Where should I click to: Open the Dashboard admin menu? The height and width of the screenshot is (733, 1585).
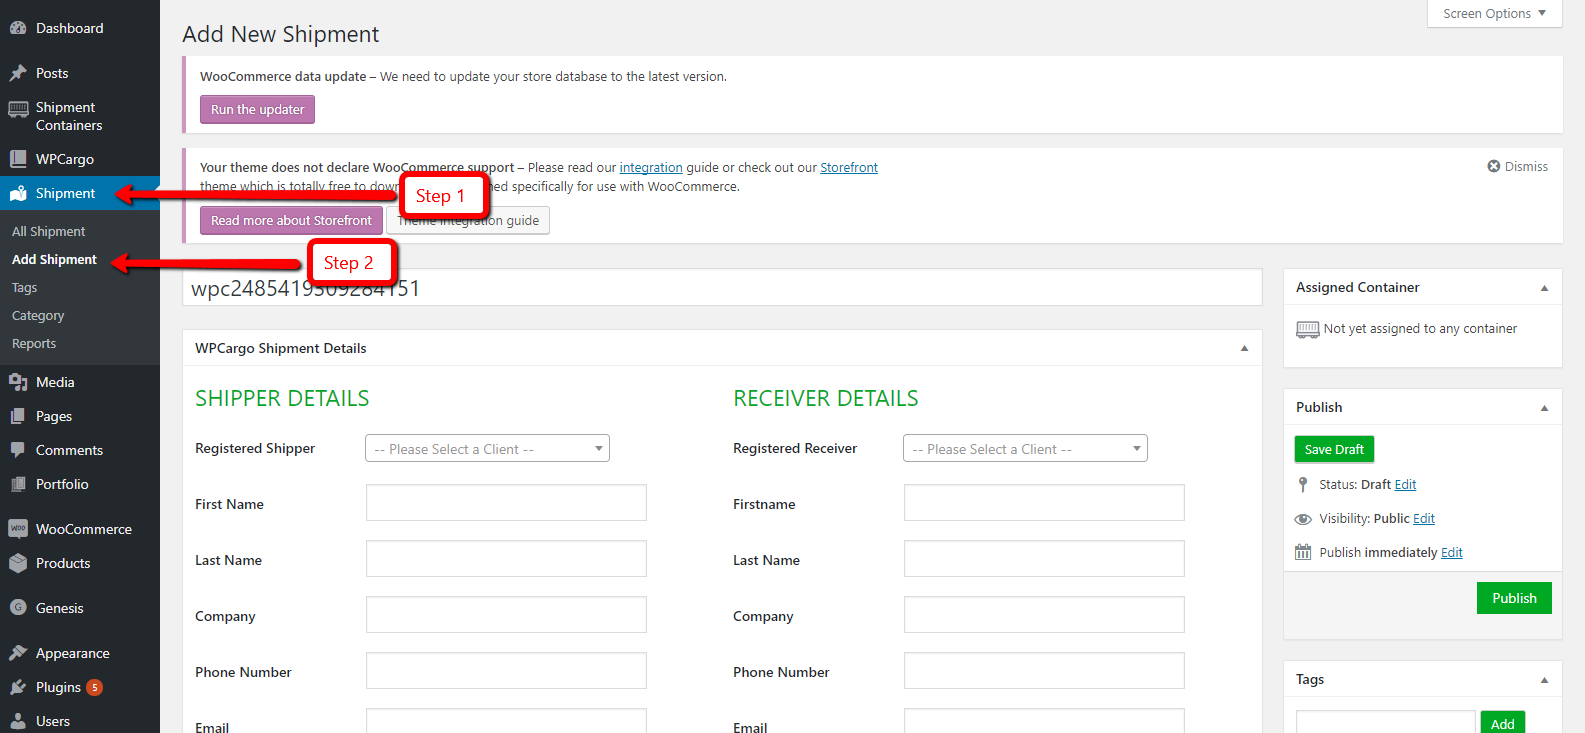[80, 28]
